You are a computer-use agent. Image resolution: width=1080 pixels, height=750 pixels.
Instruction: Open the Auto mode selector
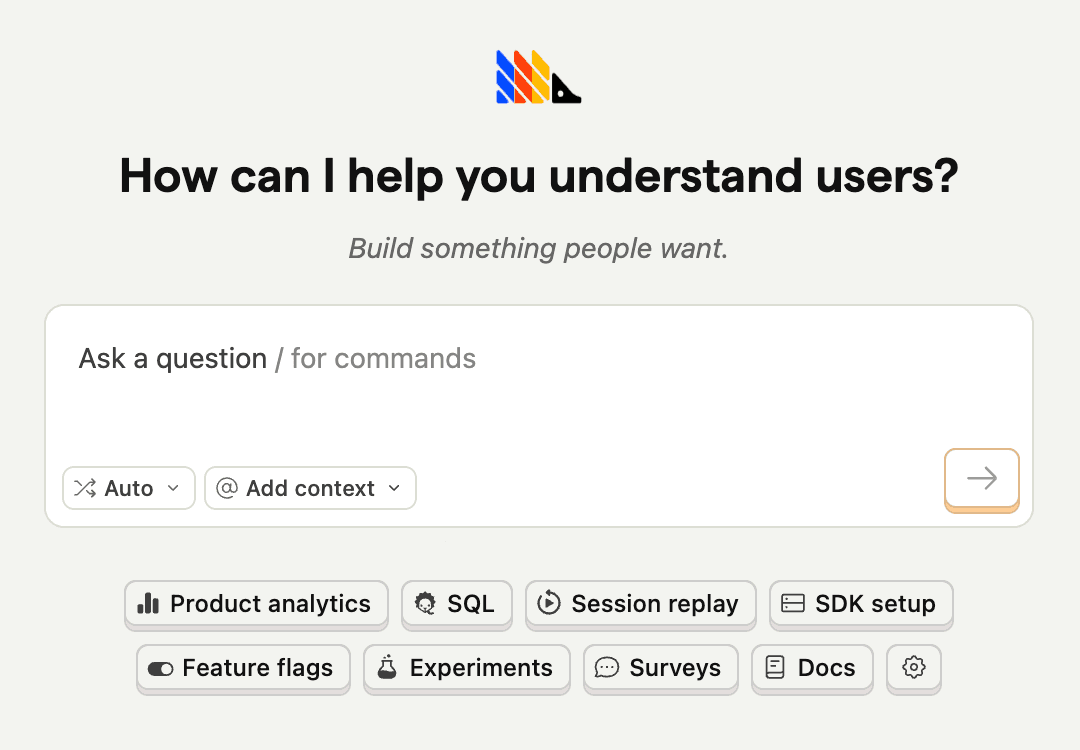coord(129,488)
